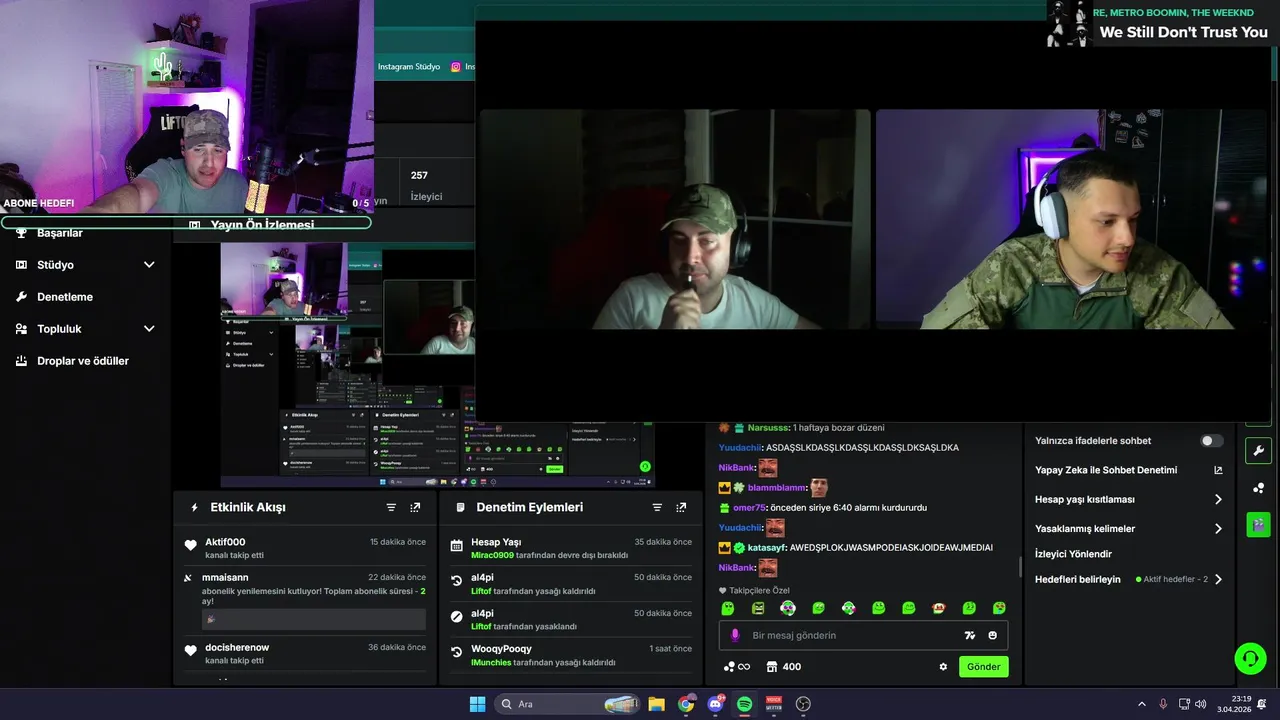Open the green clip side icon
Screen dimensions: 1280x720
[1258, 524]
